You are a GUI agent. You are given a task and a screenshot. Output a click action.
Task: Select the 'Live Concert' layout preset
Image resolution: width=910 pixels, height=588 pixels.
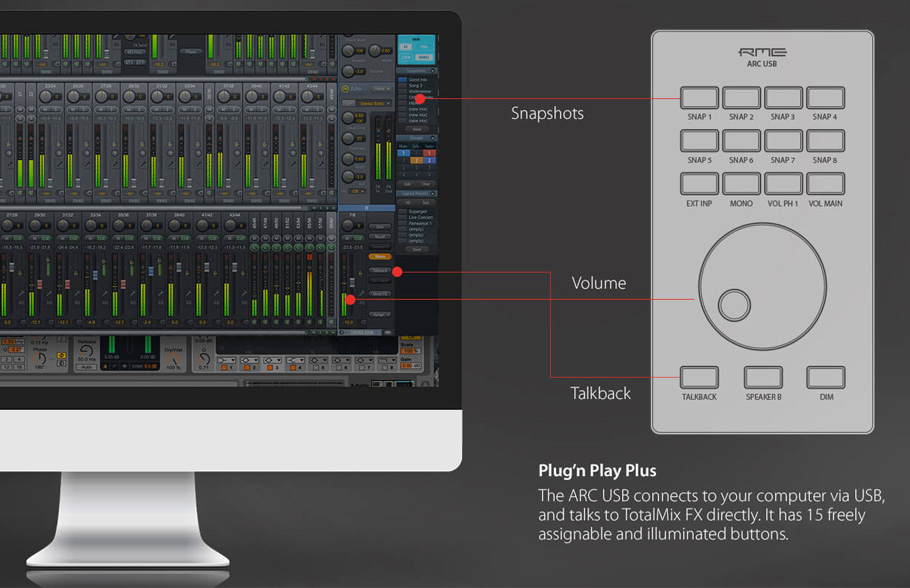[x=421, y=218]
